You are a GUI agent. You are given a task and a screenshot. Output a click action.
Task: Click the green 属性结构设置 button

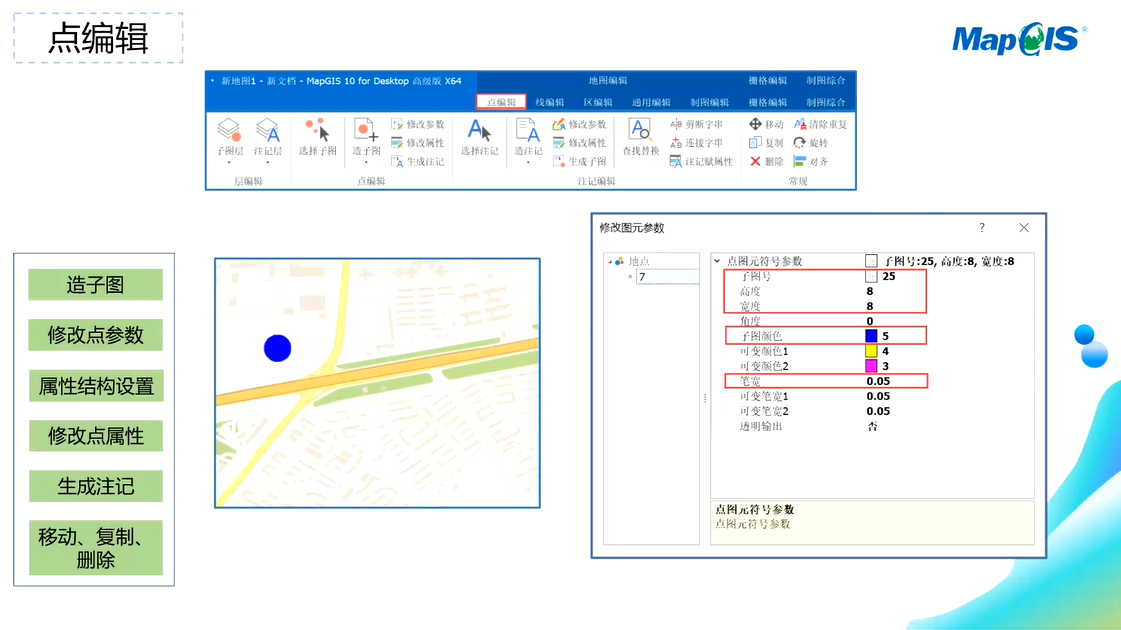point(95,385)
